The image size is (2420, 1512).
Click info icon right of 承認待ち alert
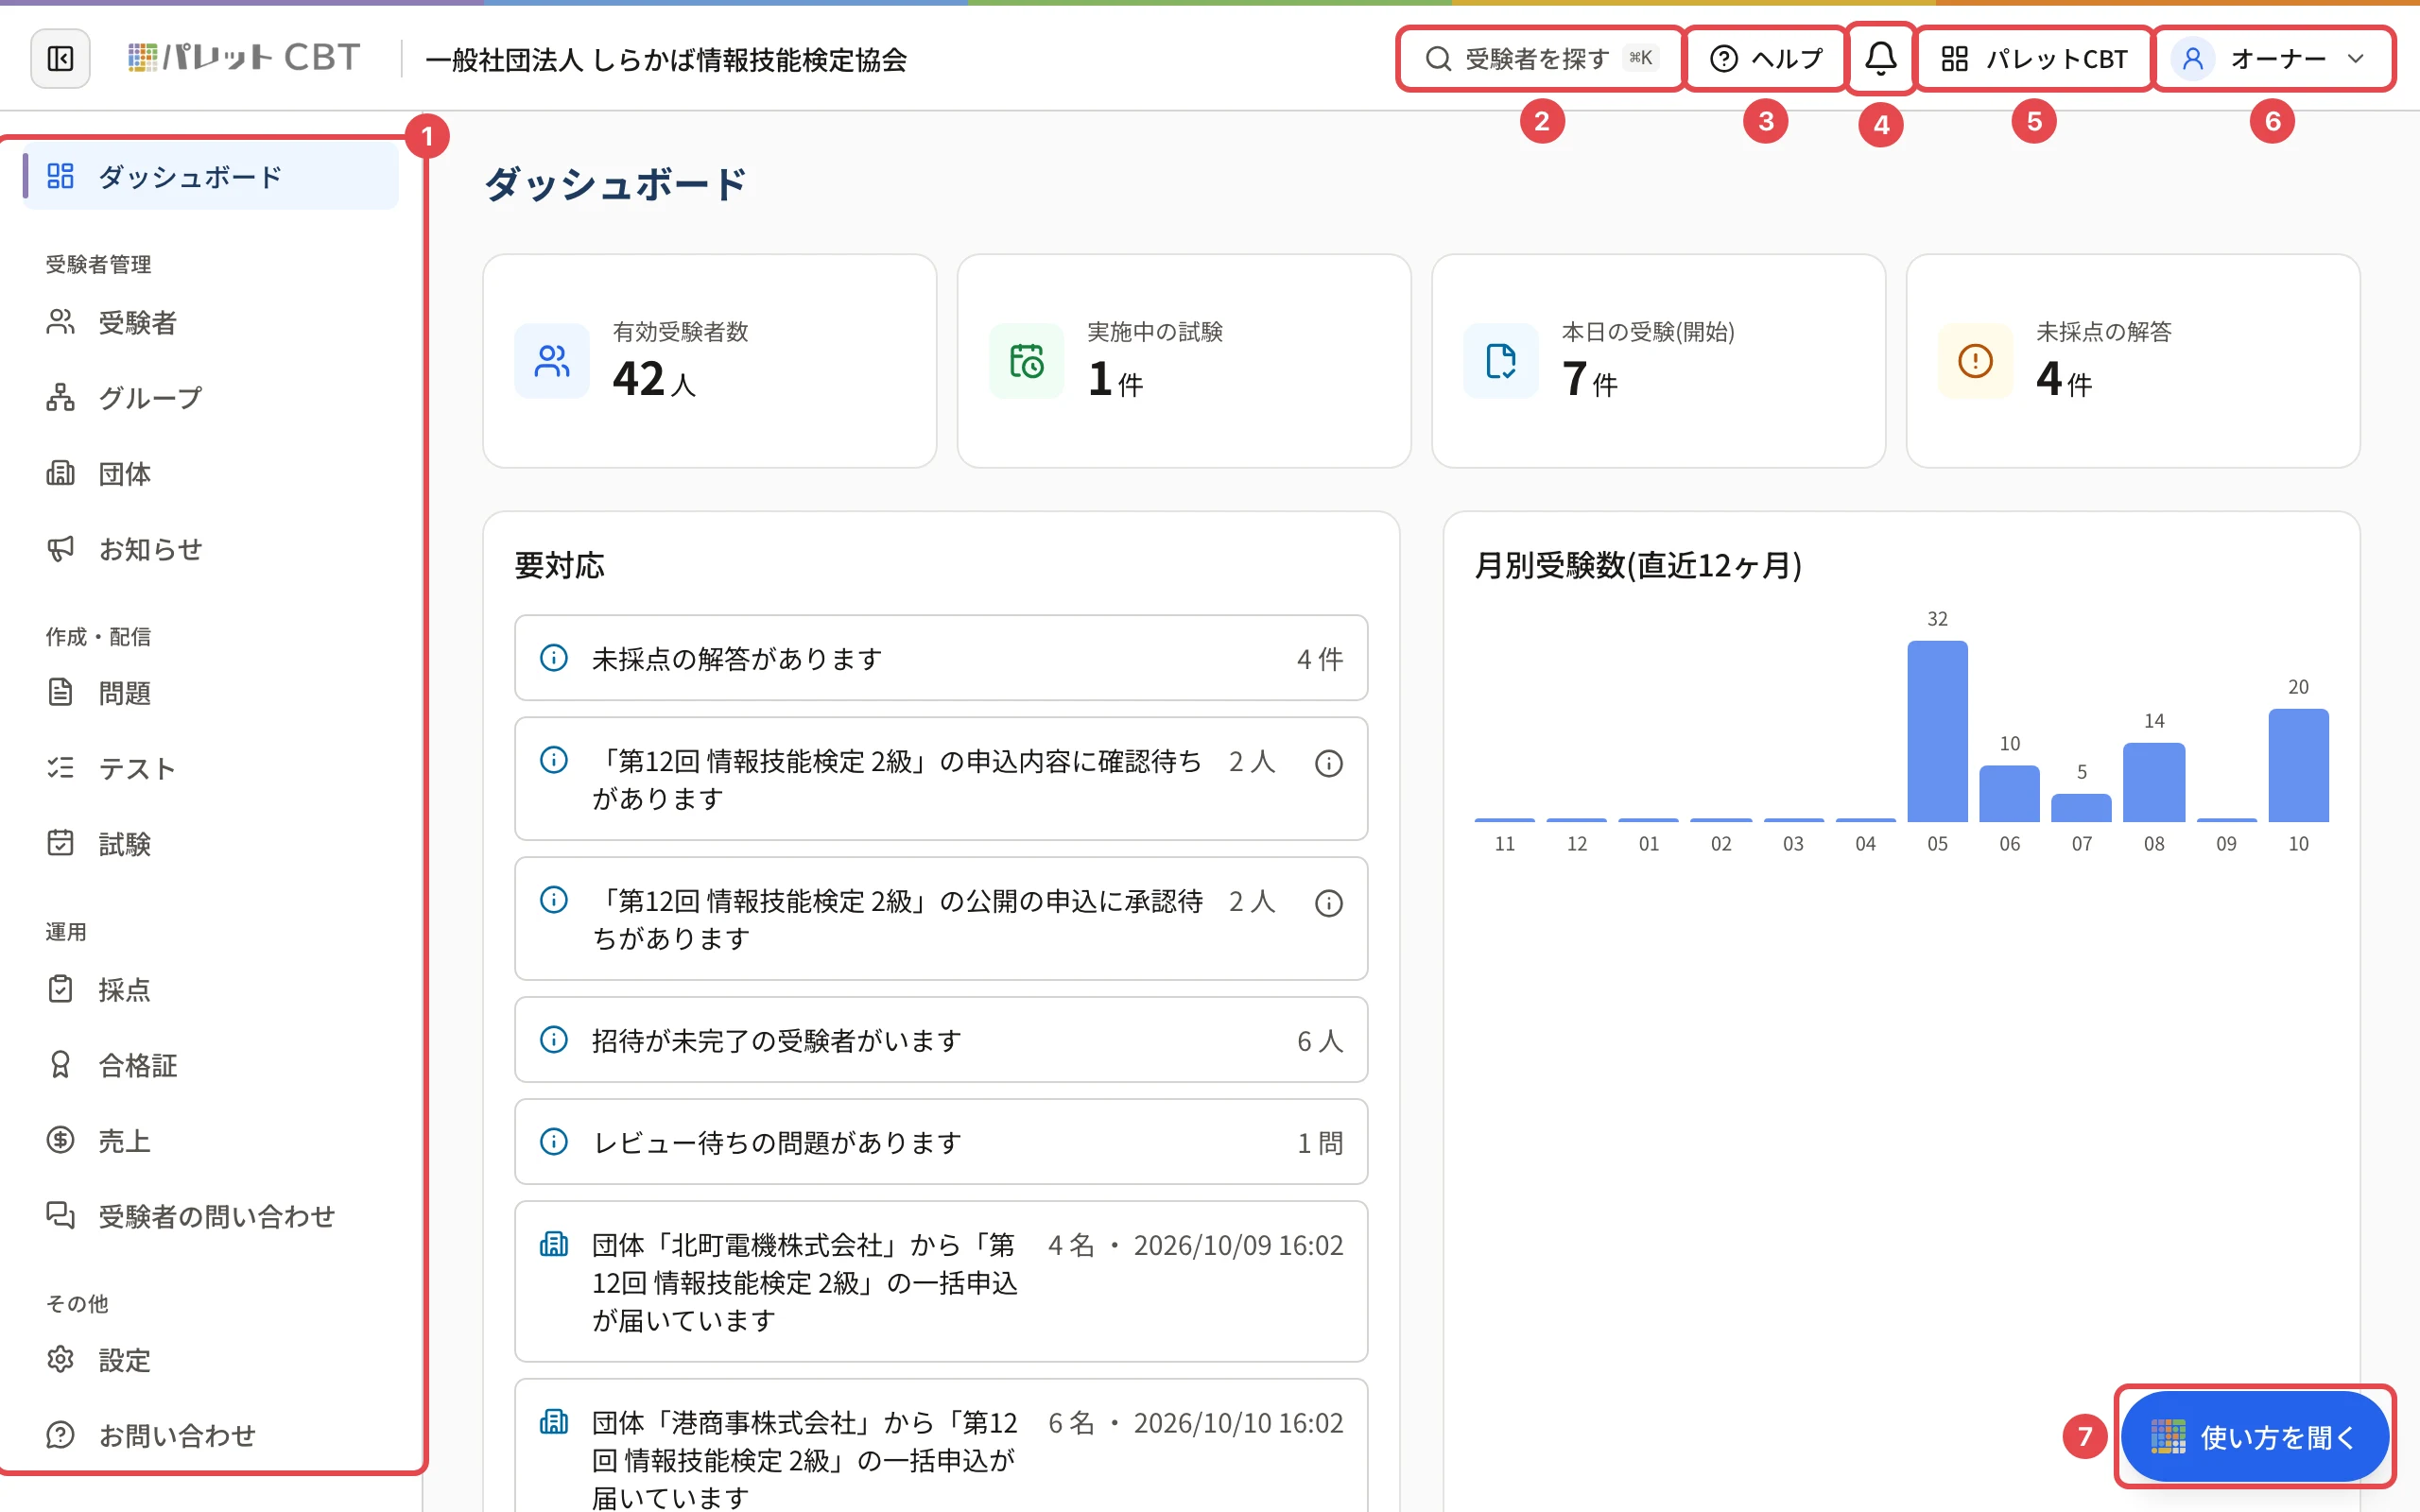[x=1328, y=904]
